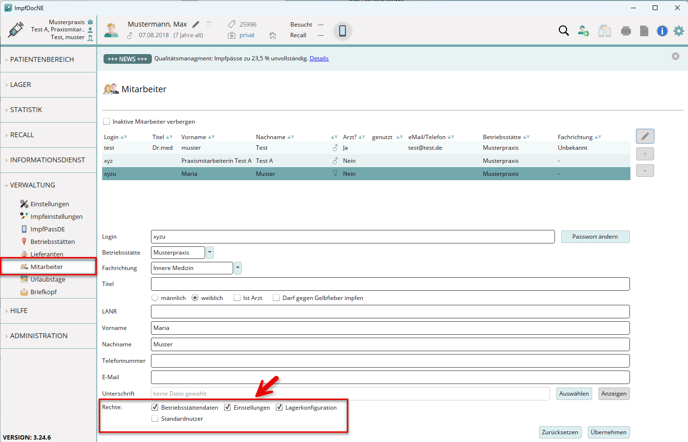Click the printer icon in the toolbar
The height and width of the screenshot is (442, 688).
click(x=626, y=31)
